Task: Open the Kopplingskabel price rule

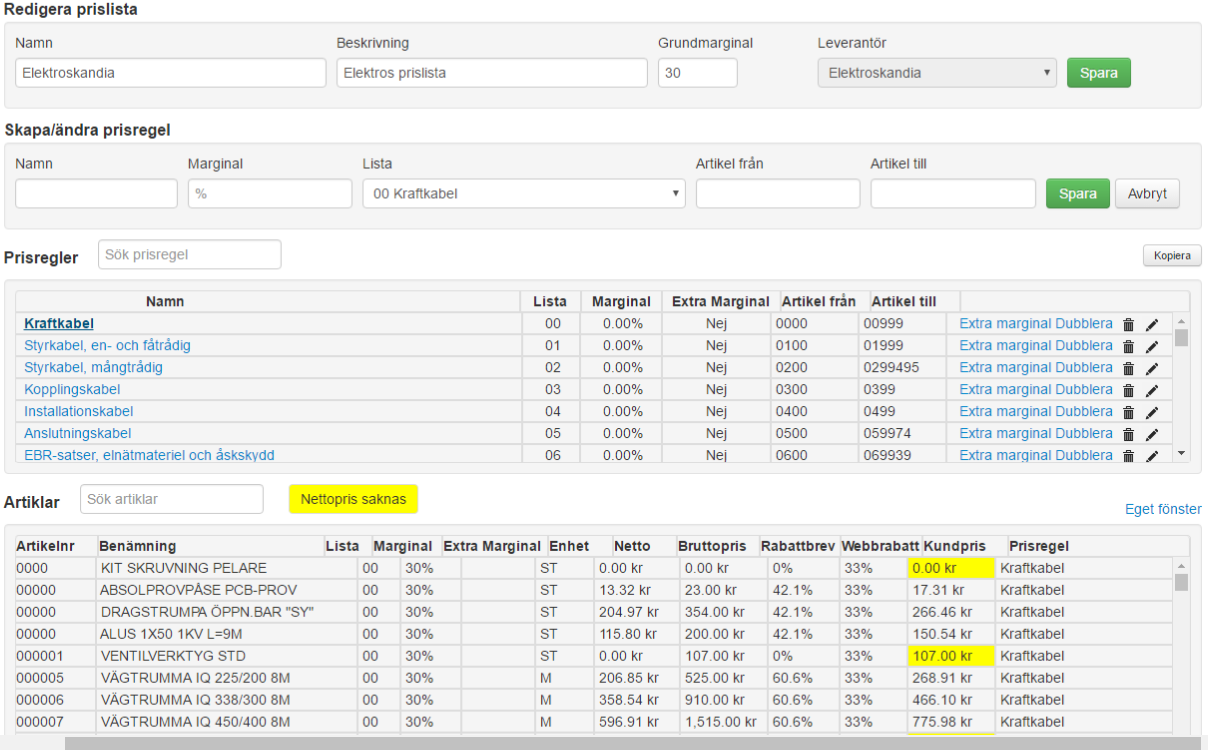Action: click(x=72, y=389)
